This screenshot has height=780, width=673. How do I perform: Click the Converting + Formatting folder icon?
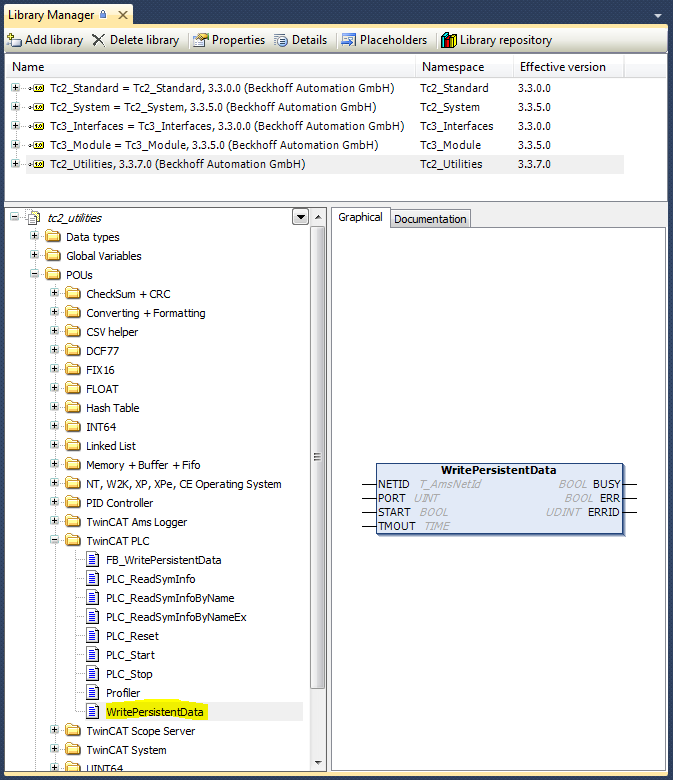click(73, 312)
